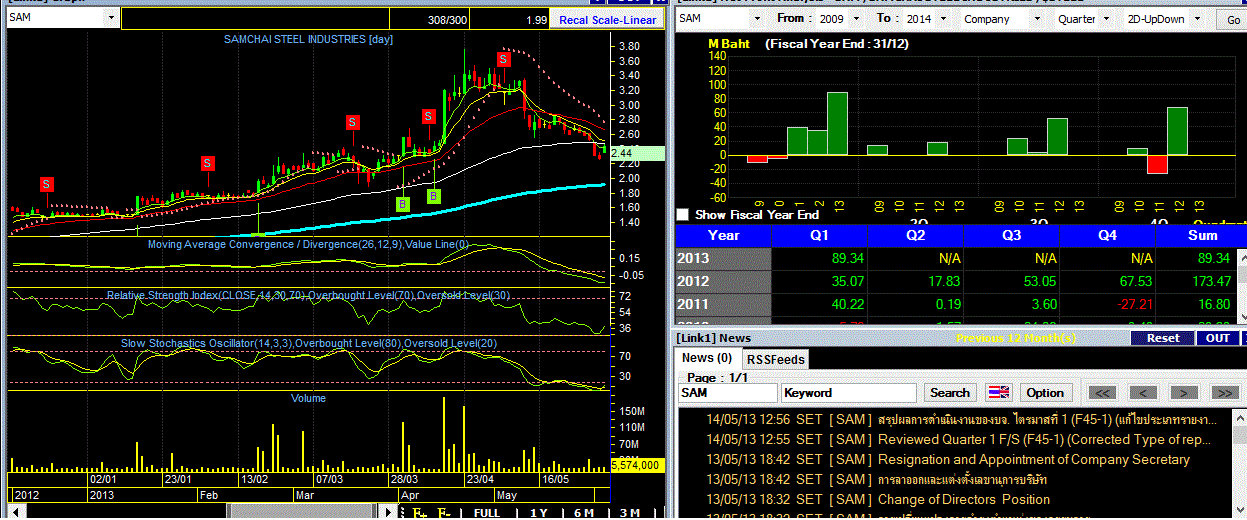Set chart range to FULL
The width and height of the screenshot is (1247, 520).
[487, 513]
